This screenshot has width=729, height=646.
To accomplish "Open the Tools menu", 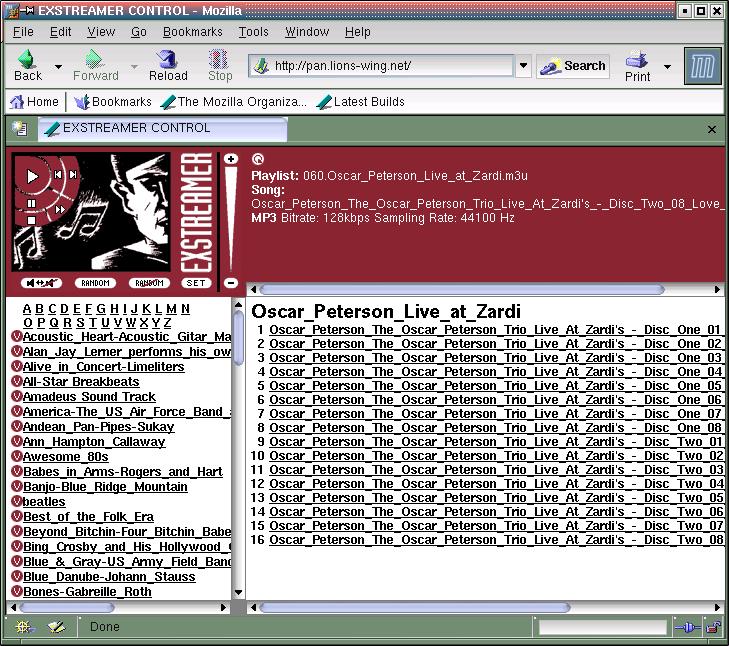I will 253,32.
